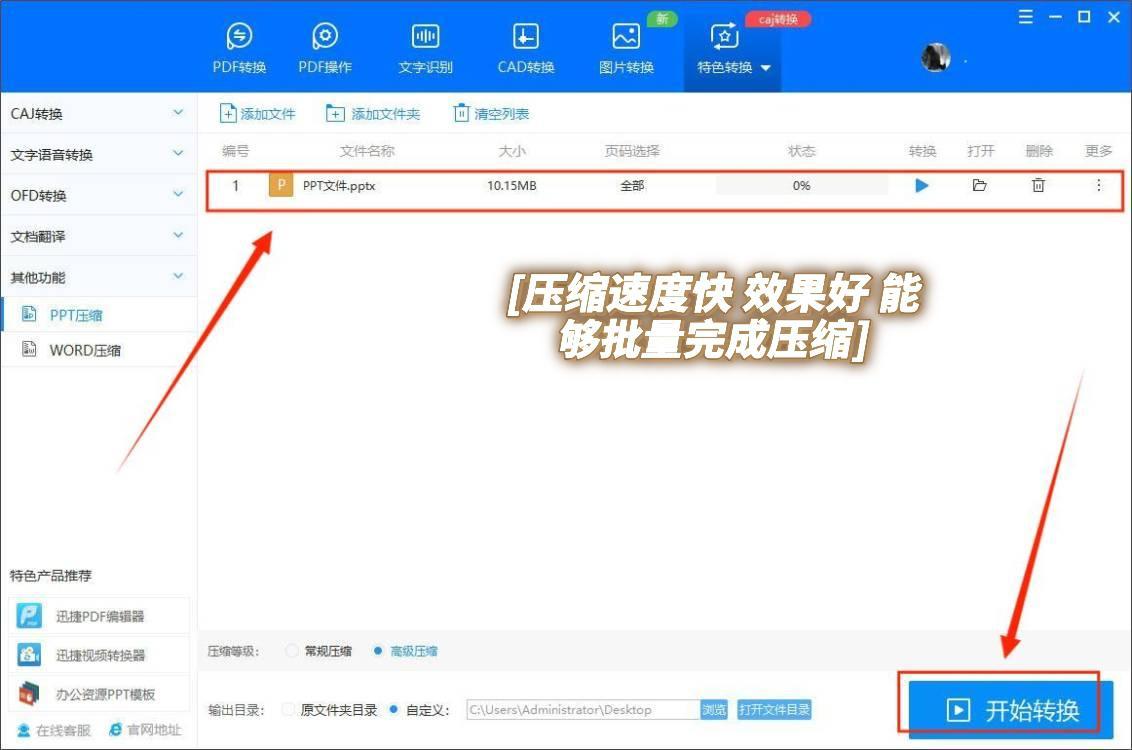1132x750 pixels.
Task: Switch to the PDF操作 tab
Action: click(324, 45)
